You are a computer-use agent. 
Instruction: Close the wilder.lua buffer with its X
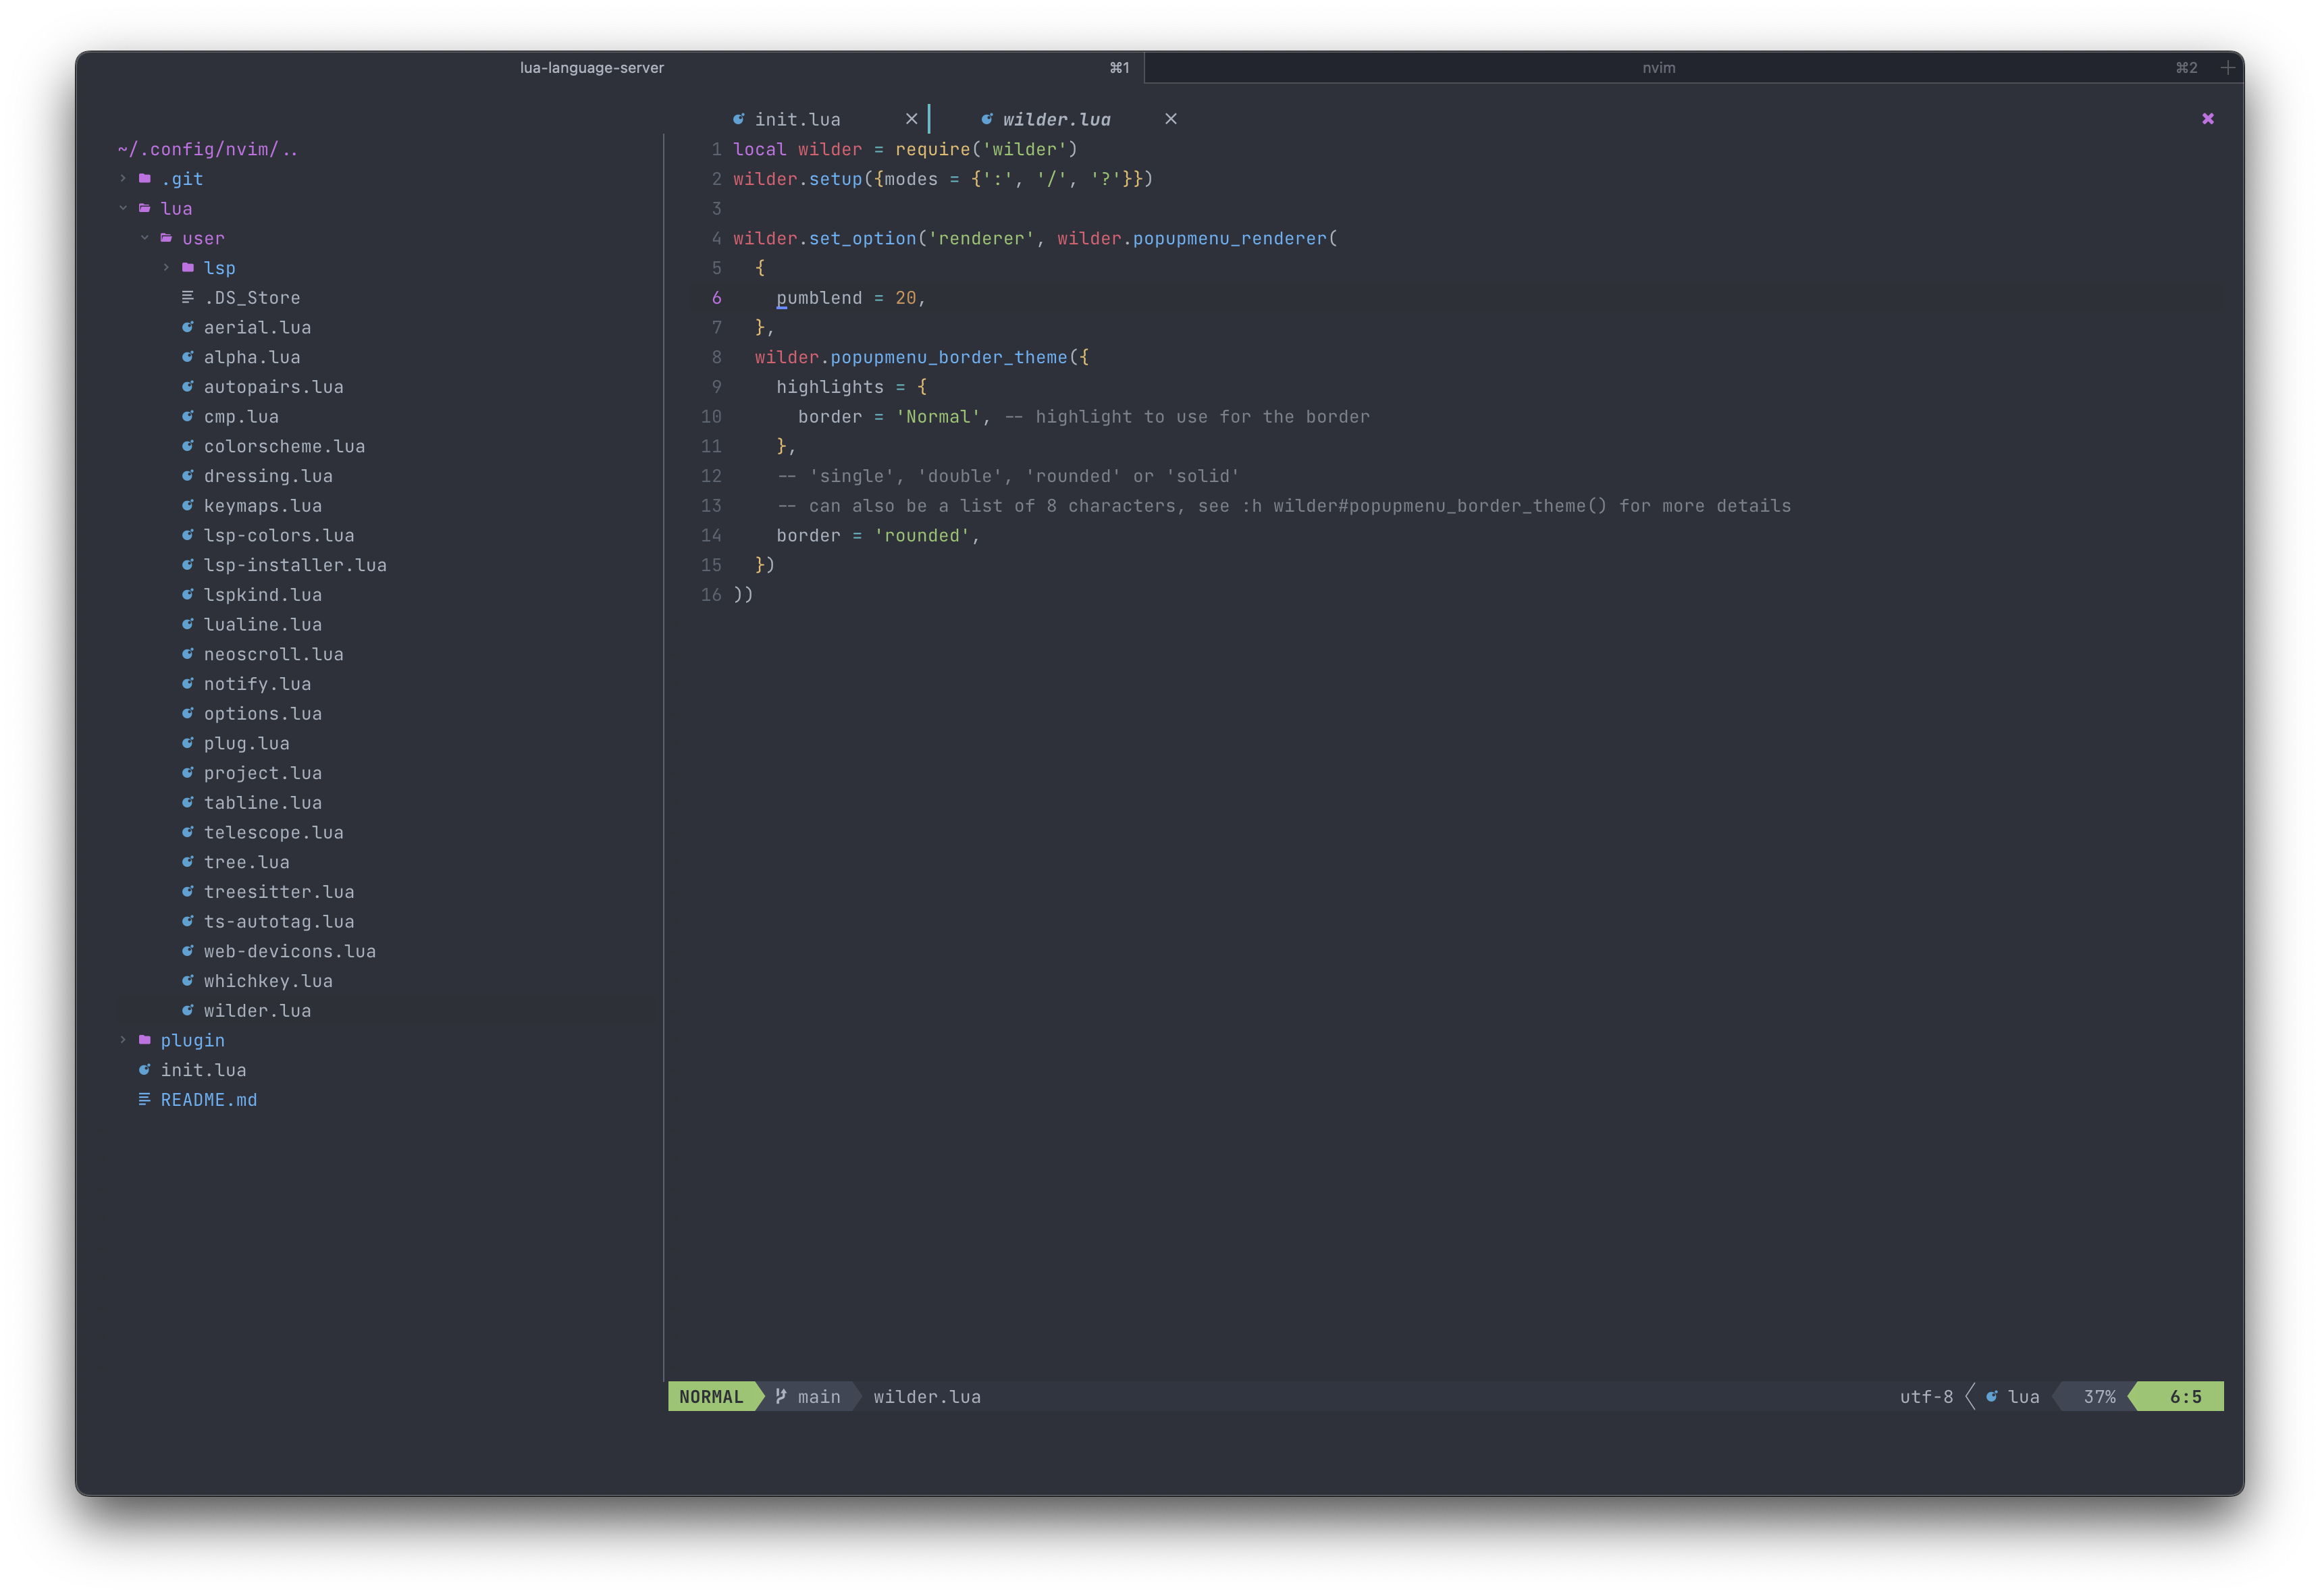tap(1171, 118)
